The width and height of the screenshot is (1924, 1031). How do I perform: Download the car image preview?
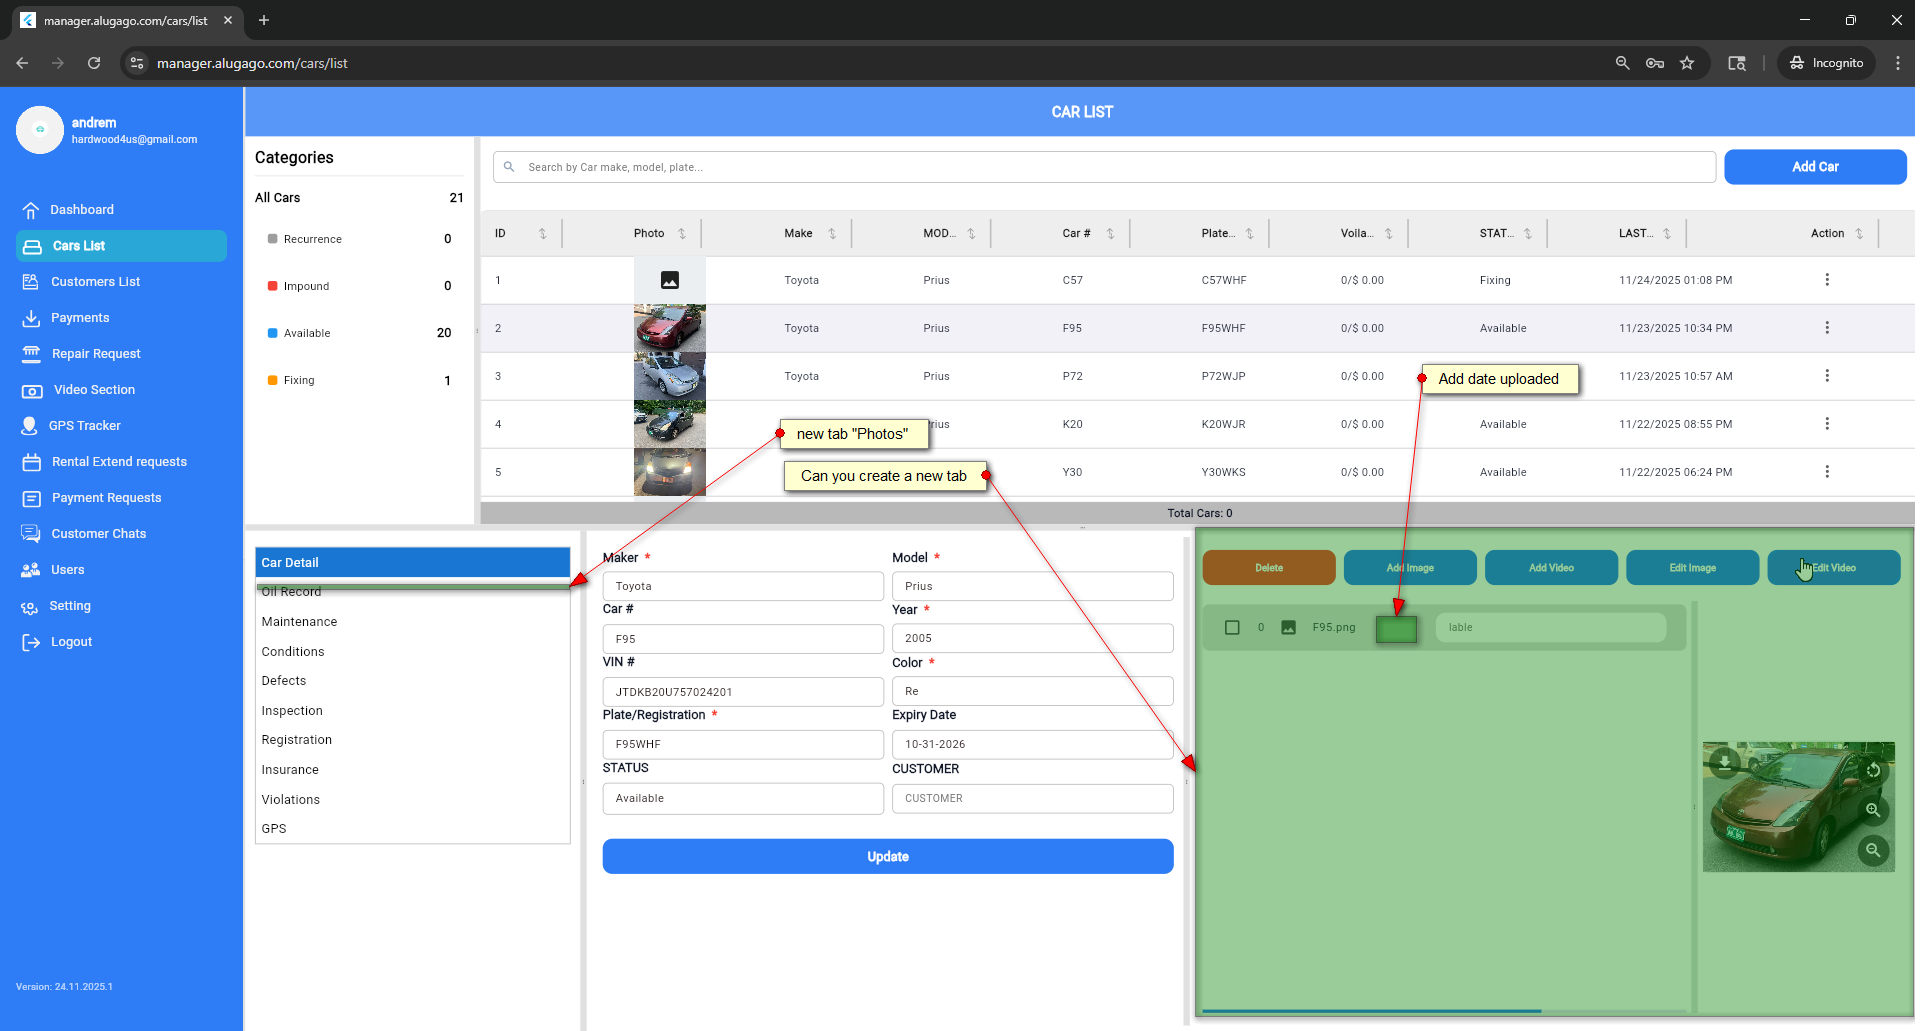click(x=1724, y=764)
